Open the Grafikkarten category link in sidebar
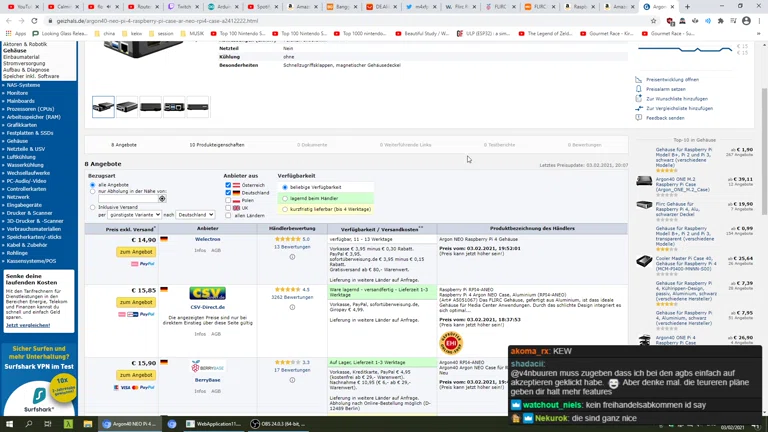The height and width of the screenshot is (432, 768). (x=22, y=125)
